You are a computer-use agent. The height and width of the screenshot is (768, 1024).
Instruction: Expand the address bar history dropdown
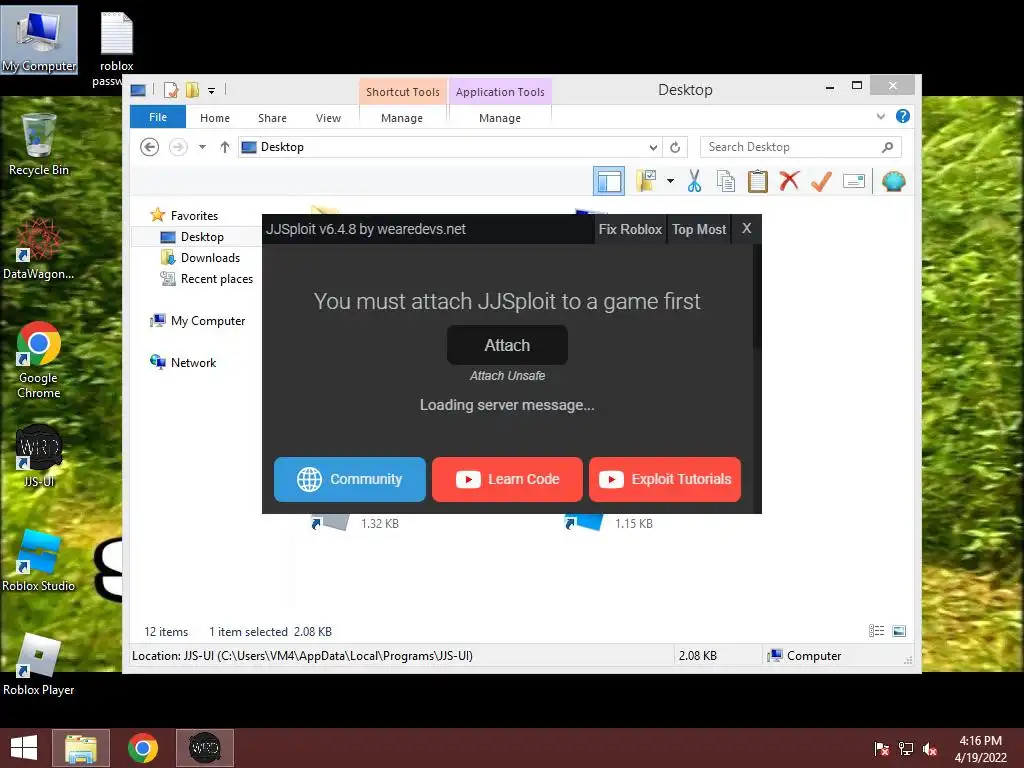pos(653,148)
